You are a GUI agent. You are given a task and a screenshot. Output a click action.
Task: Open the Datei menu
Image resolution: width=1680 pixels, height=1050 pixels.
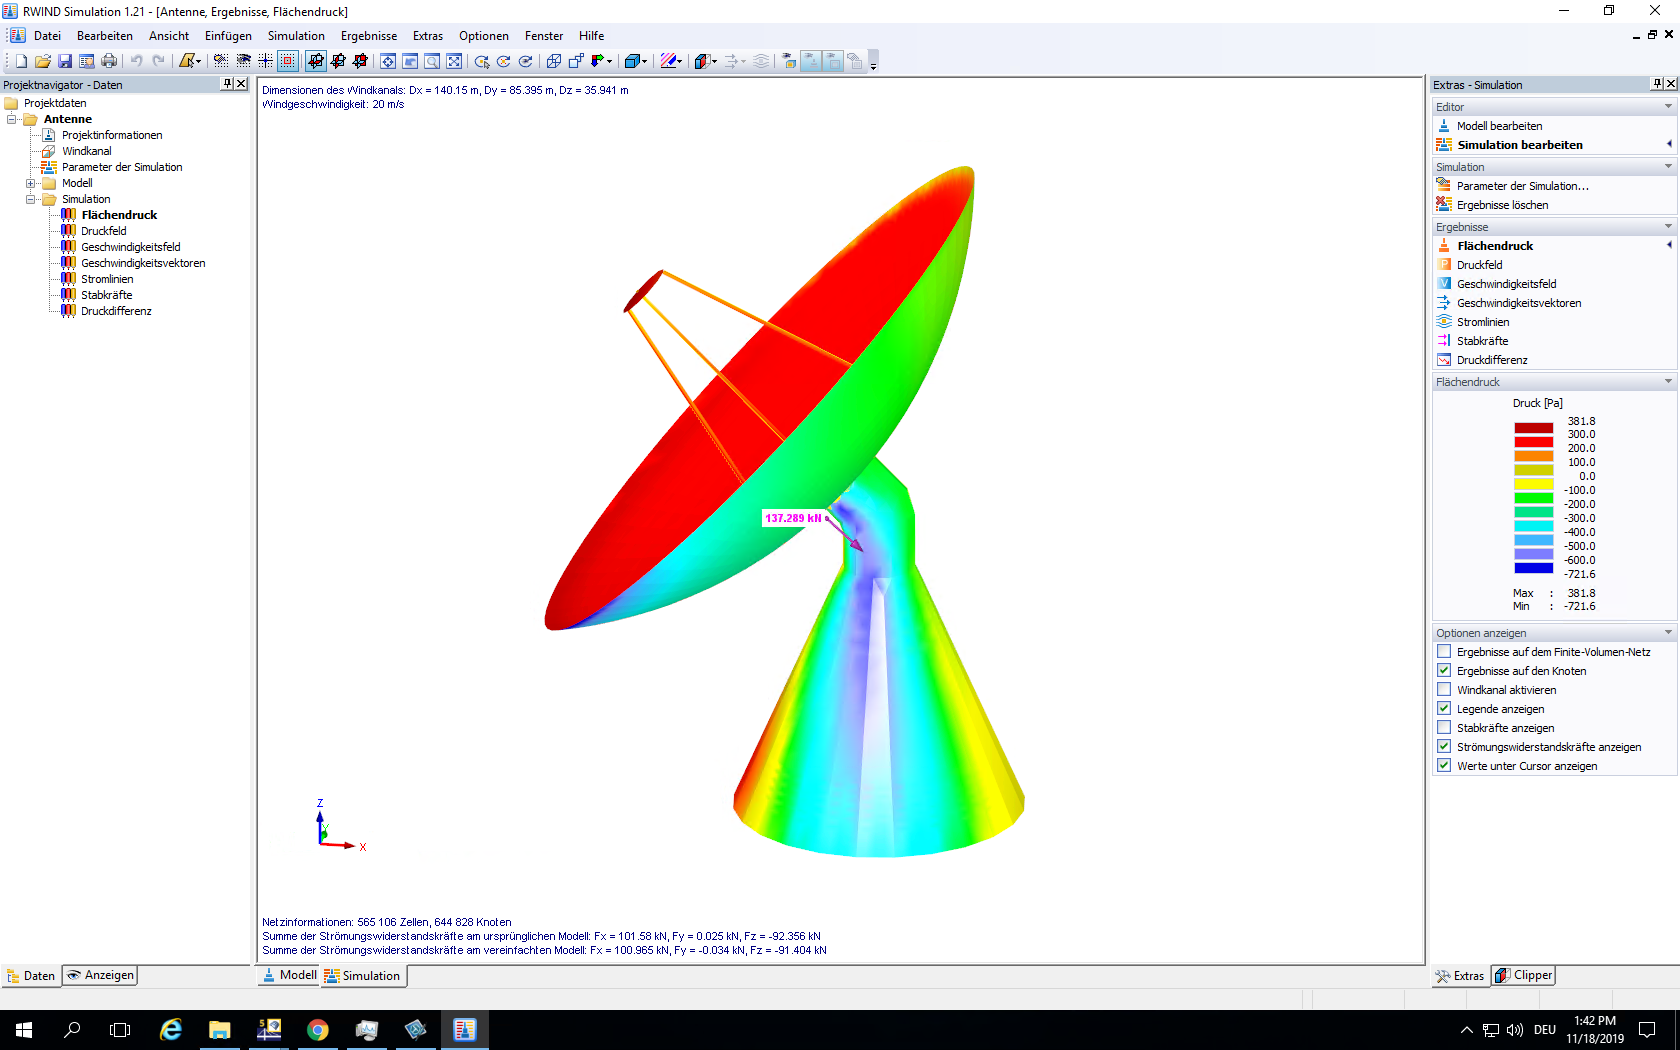pos(47,36)
